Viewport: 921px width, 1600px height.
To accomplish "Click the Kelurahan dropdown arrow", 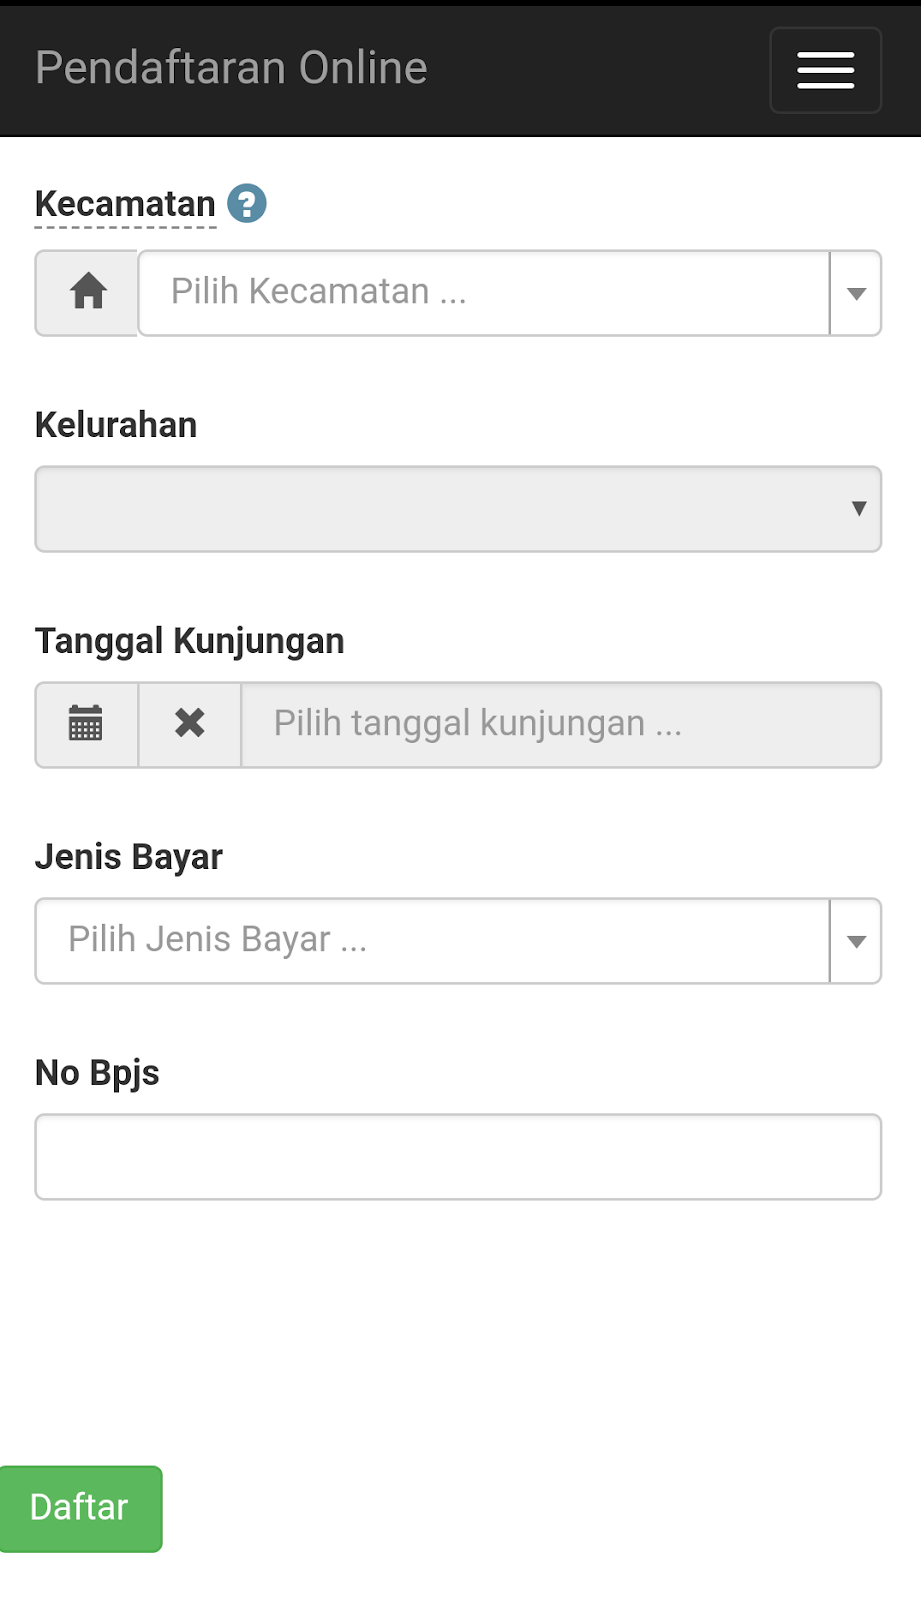I will click(x=858, y=509).
